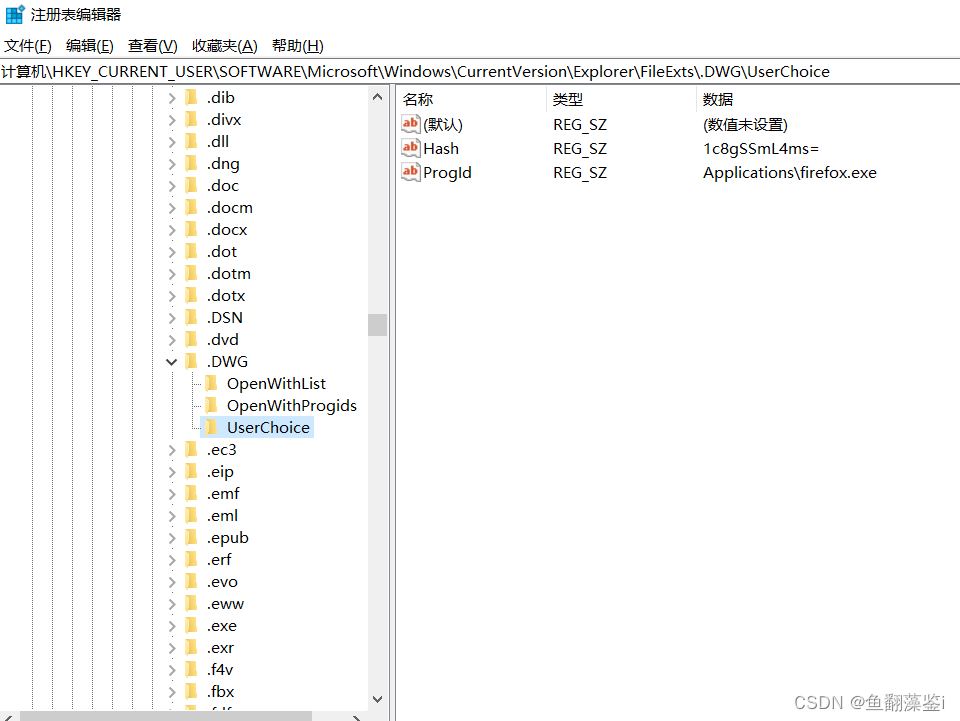Open the 查看(V) menu

(152, 46)
